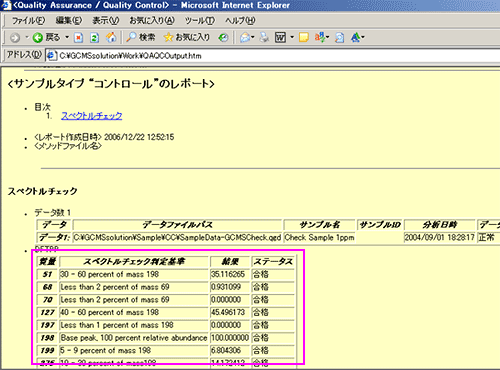The image size is (500, 370).
Task: Open the お気に入り(A) menu
Action: (152, 21)
